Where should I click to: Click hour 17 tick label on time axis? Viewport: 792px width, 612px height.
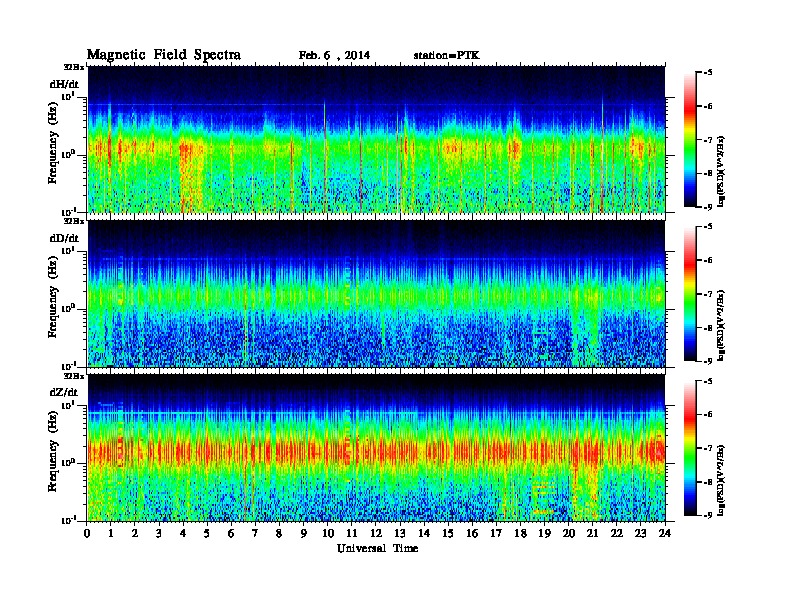point(496,533)
